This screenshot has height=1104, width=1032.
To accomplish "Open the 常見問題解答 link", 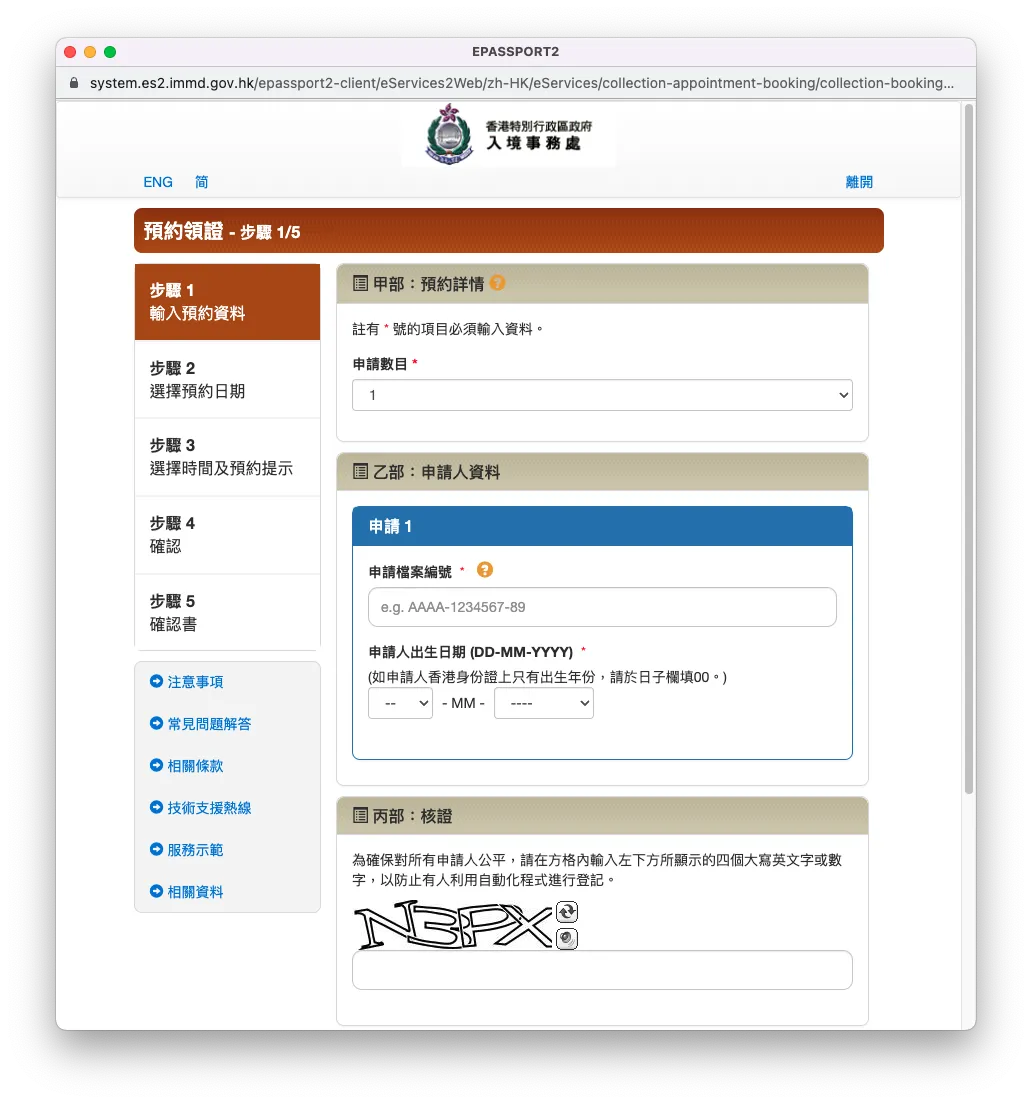I will pos(209,724).
